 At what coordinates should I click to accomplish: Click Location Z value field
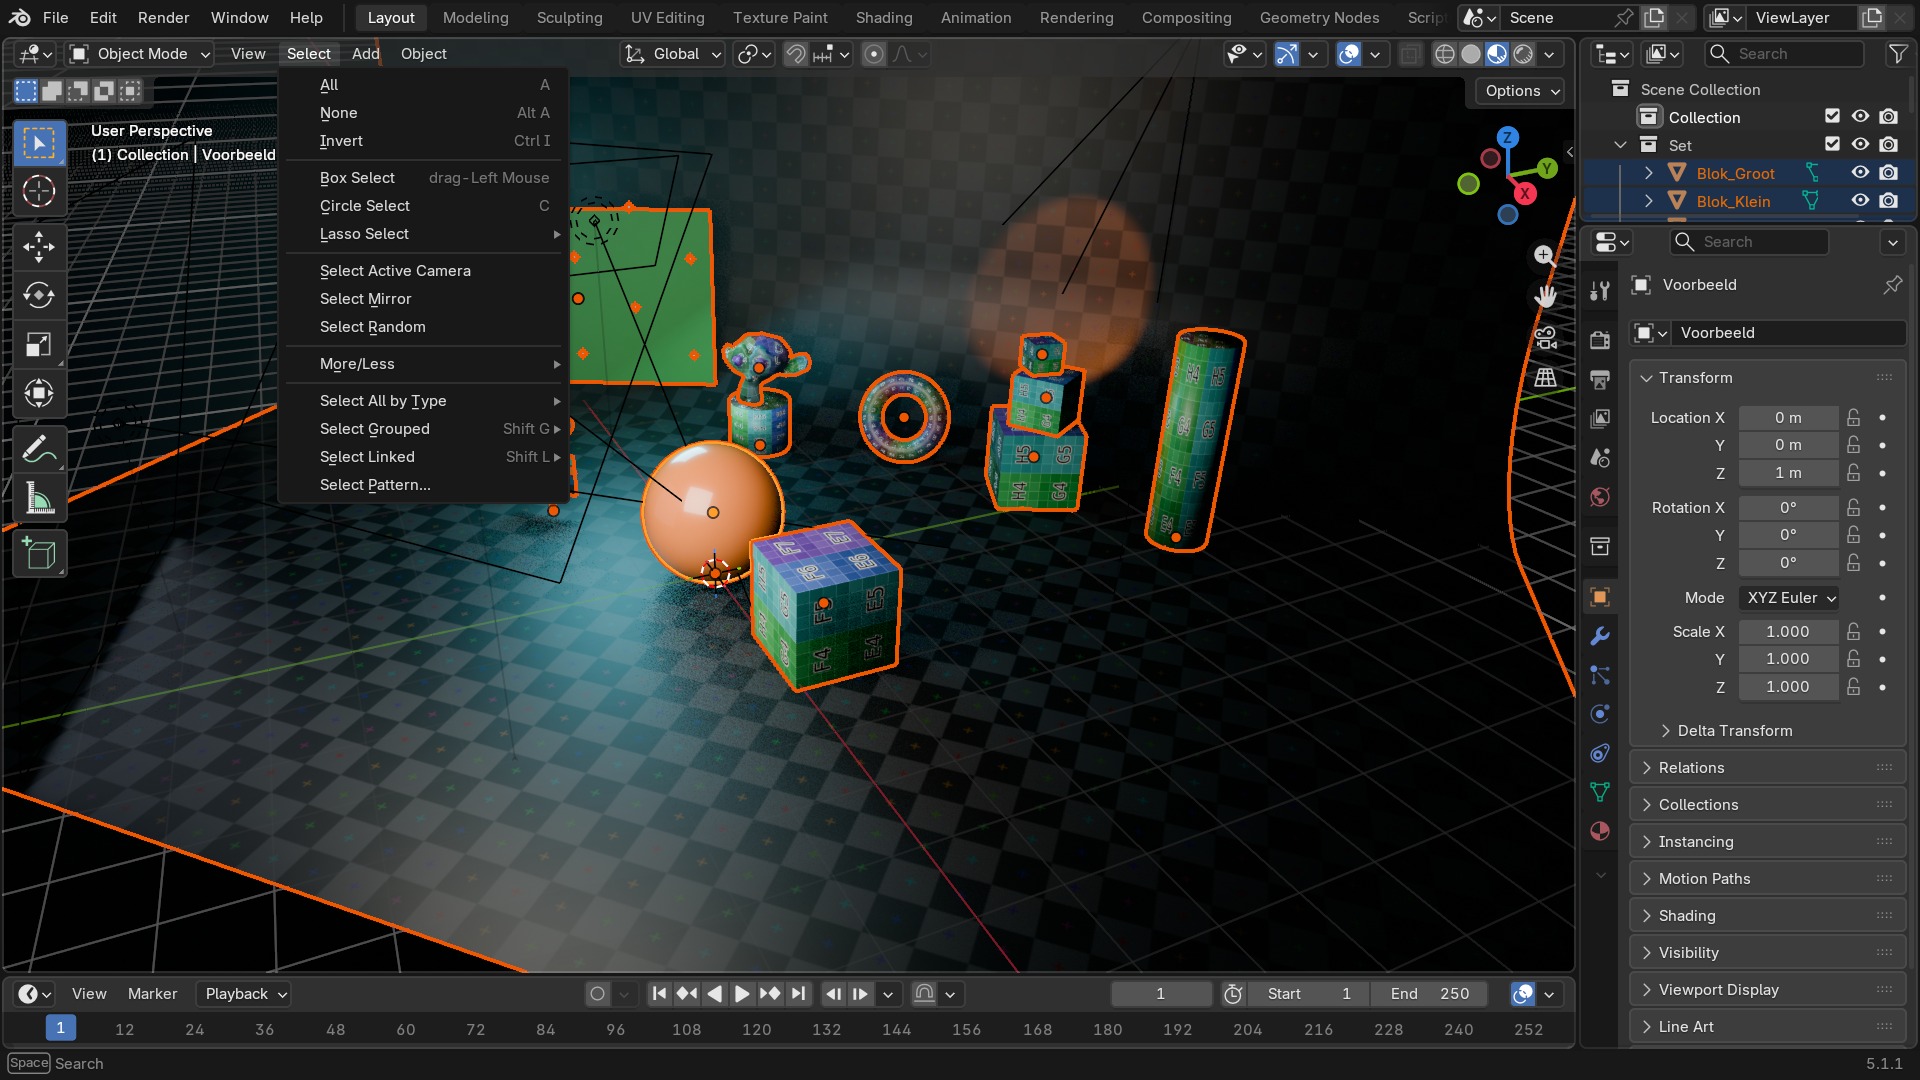1788,473
